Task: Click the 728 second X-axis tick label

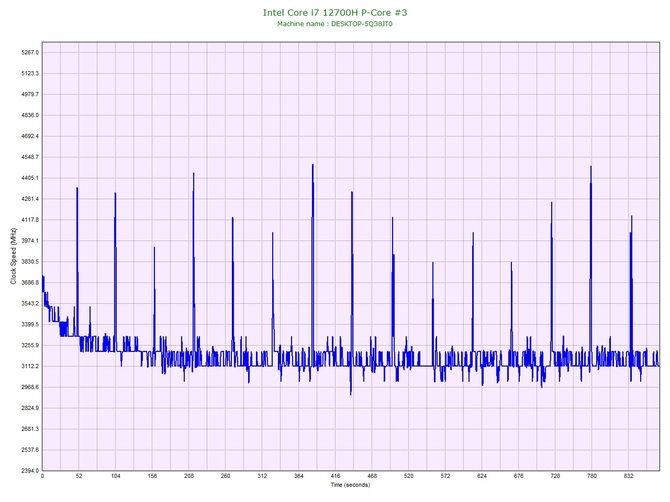Action: coord(555,477)
